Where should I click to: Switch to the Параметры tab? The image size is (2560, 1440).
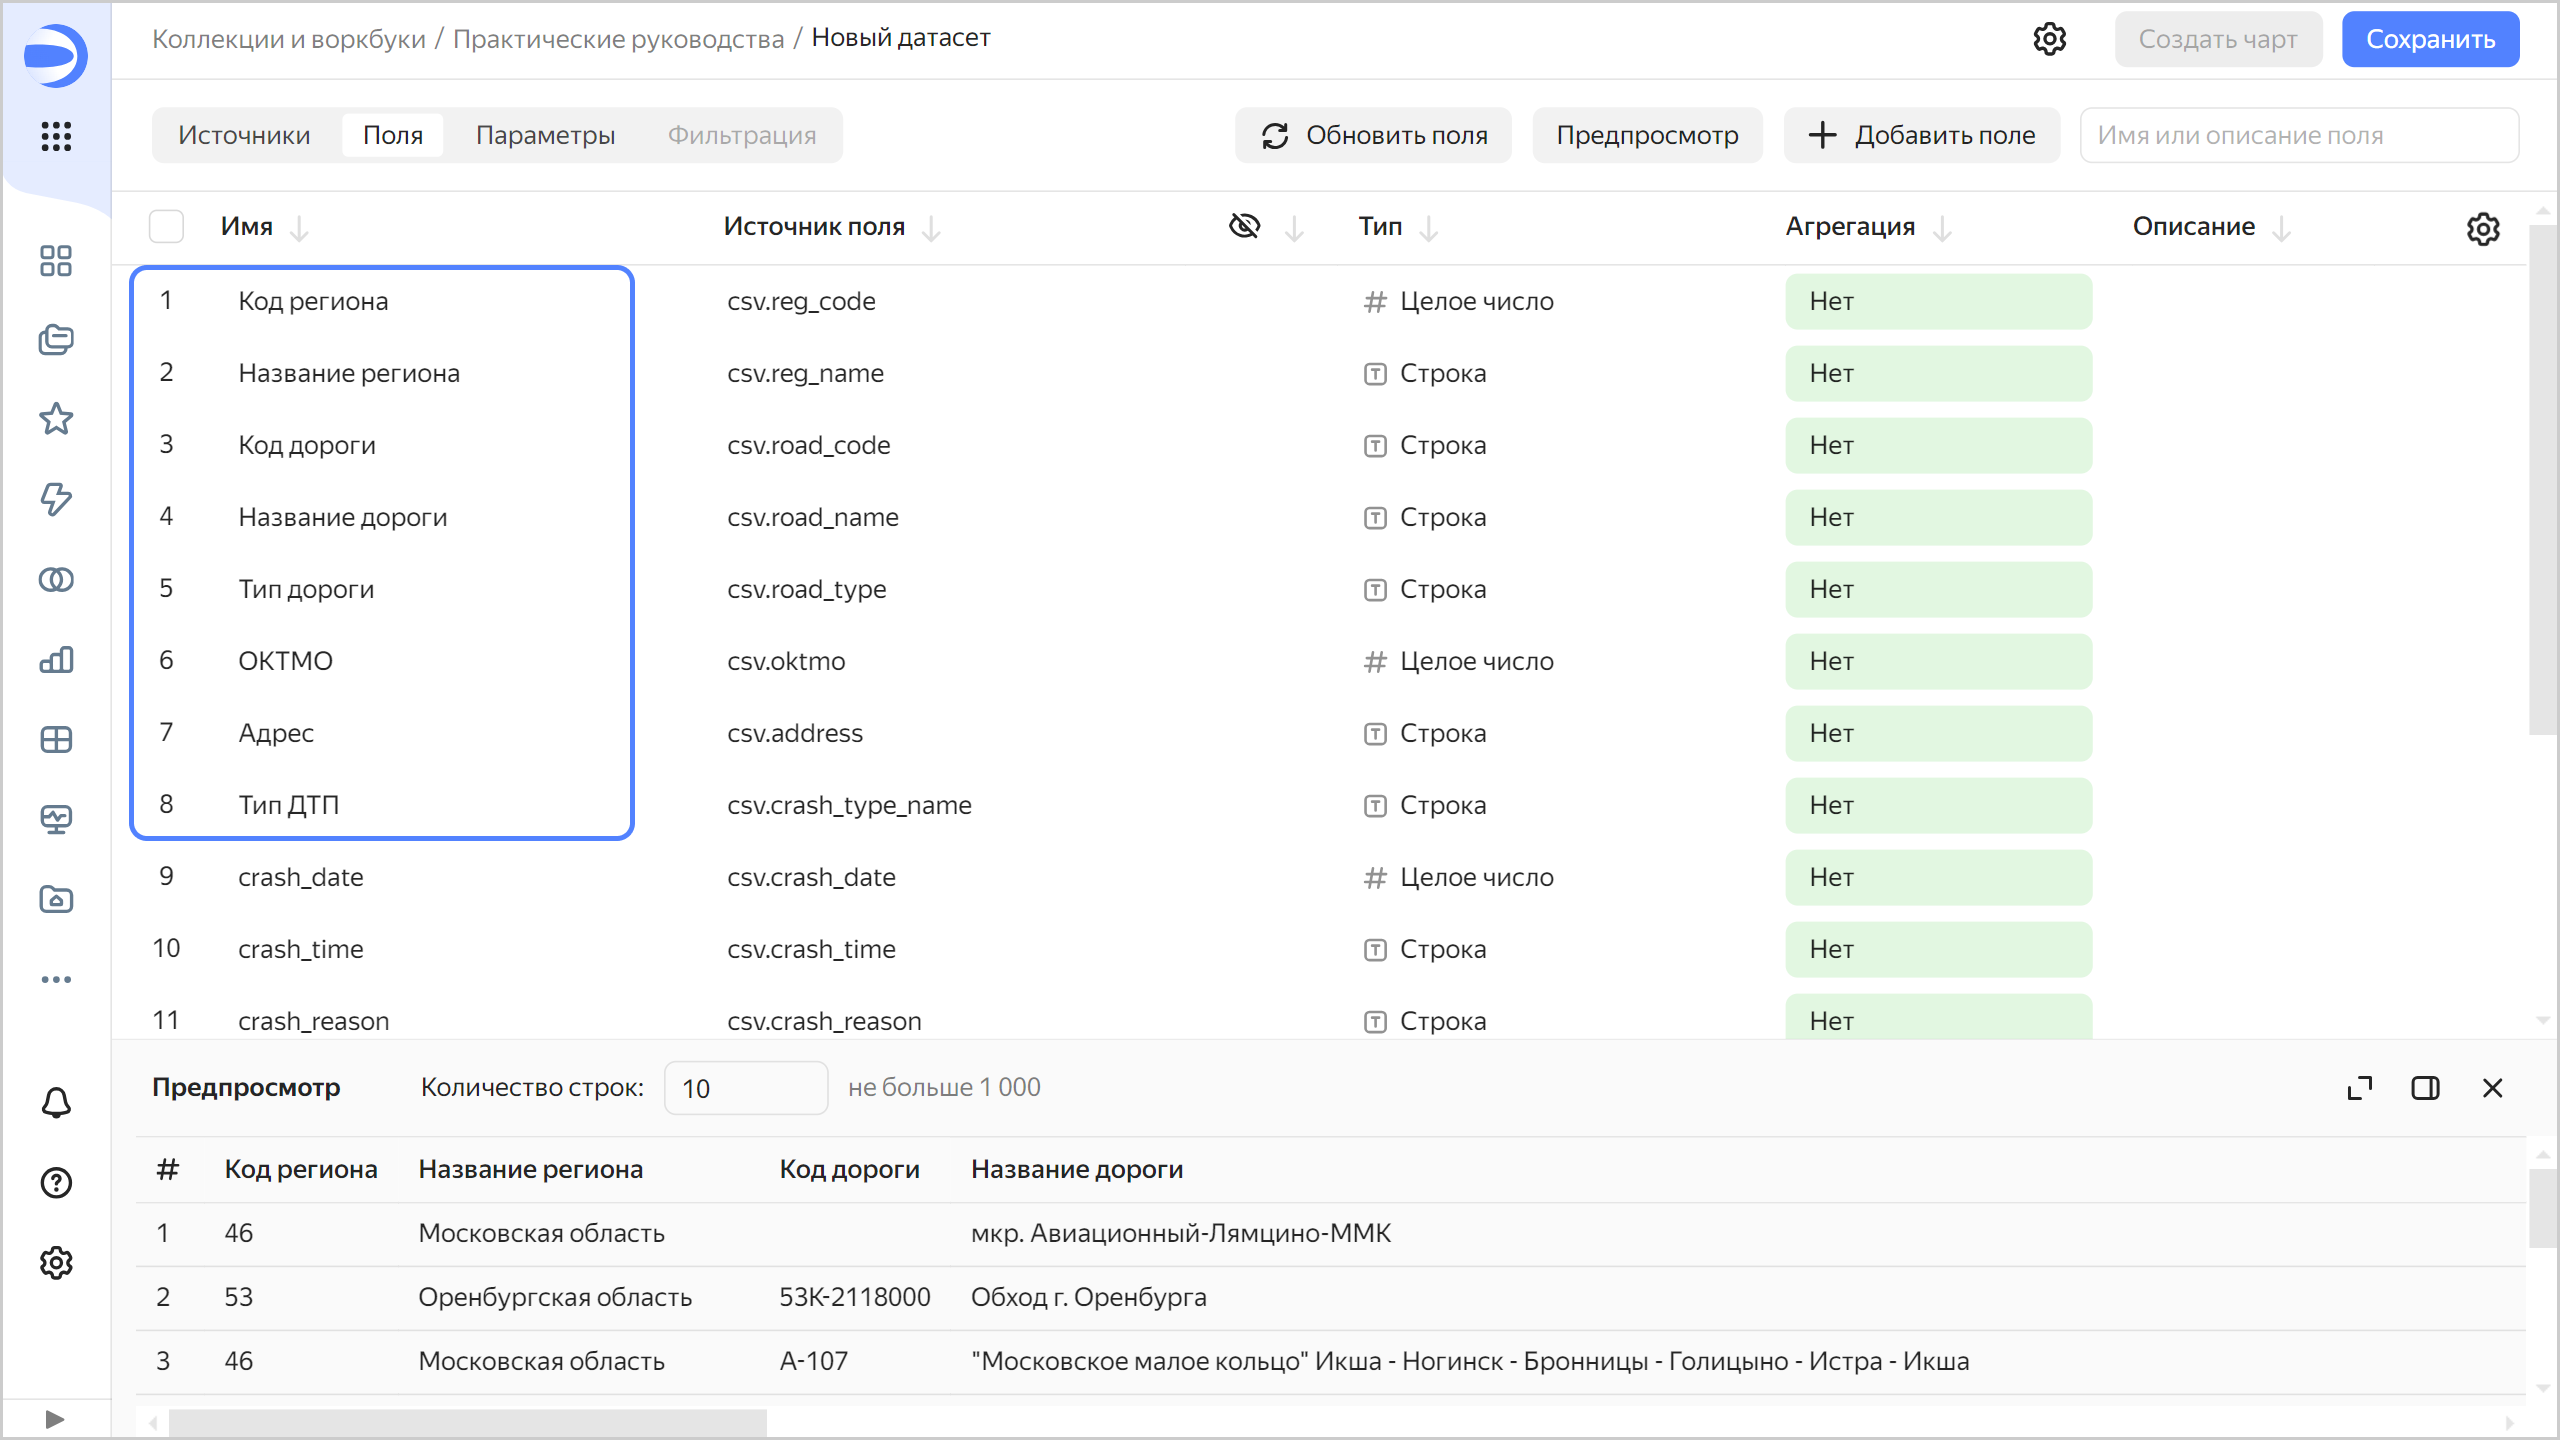[545, 135]
